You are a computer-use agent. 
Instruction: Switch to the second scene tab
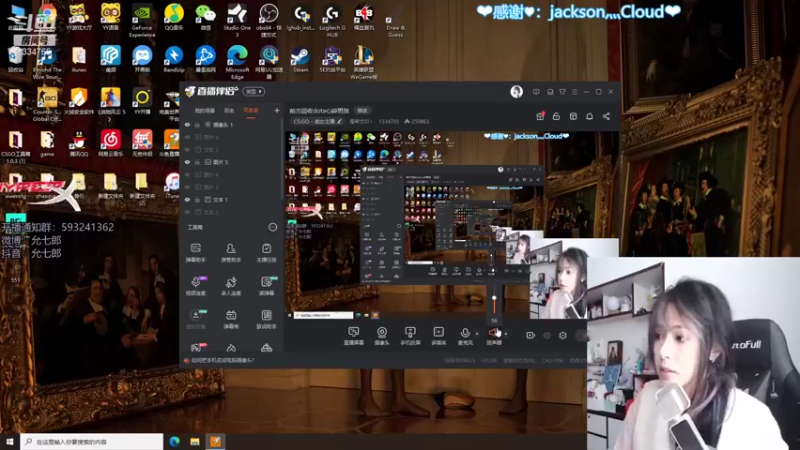pyautogui.click(x=229, y=110)
